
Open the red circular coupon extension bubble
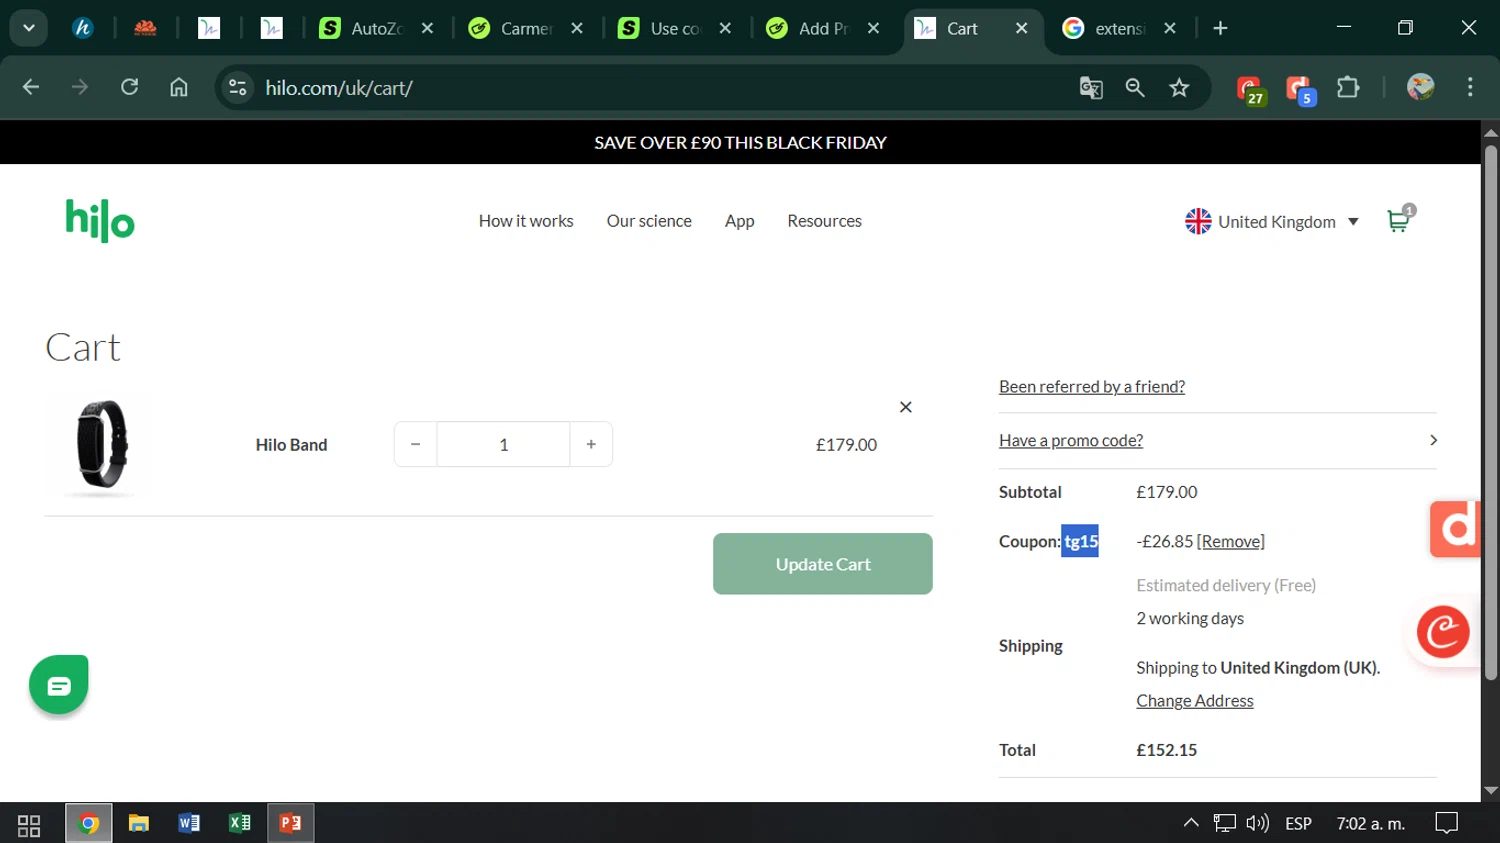tap(1443, 632)
